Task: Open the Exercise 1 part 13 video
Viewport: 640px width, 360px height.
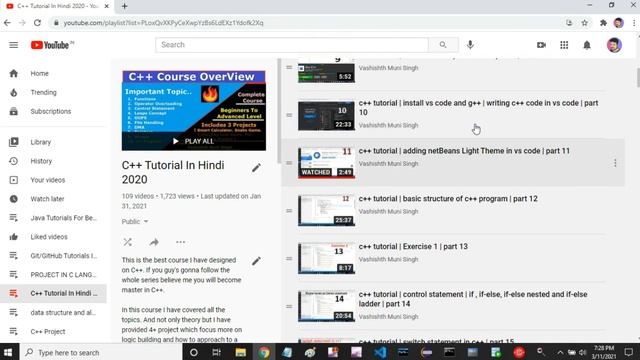Action: pos(413,247)
